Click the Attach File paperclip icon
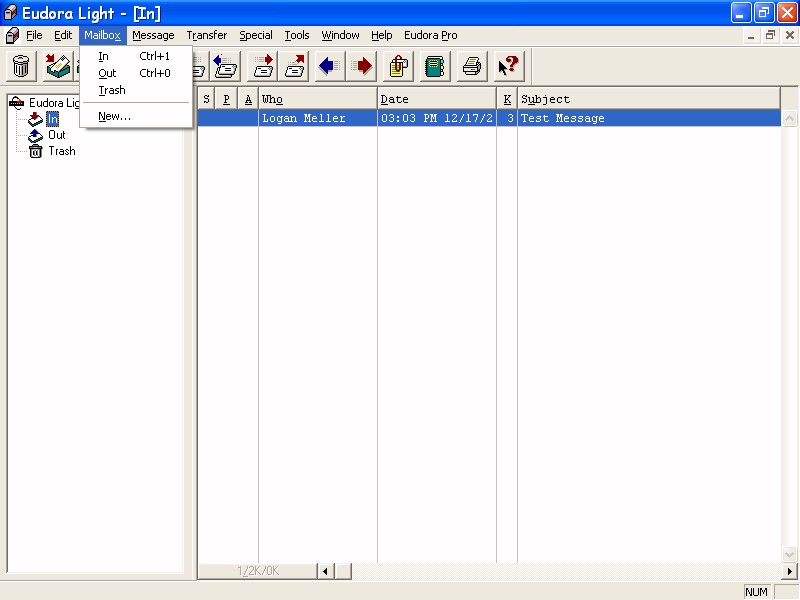 click(398, 66)
